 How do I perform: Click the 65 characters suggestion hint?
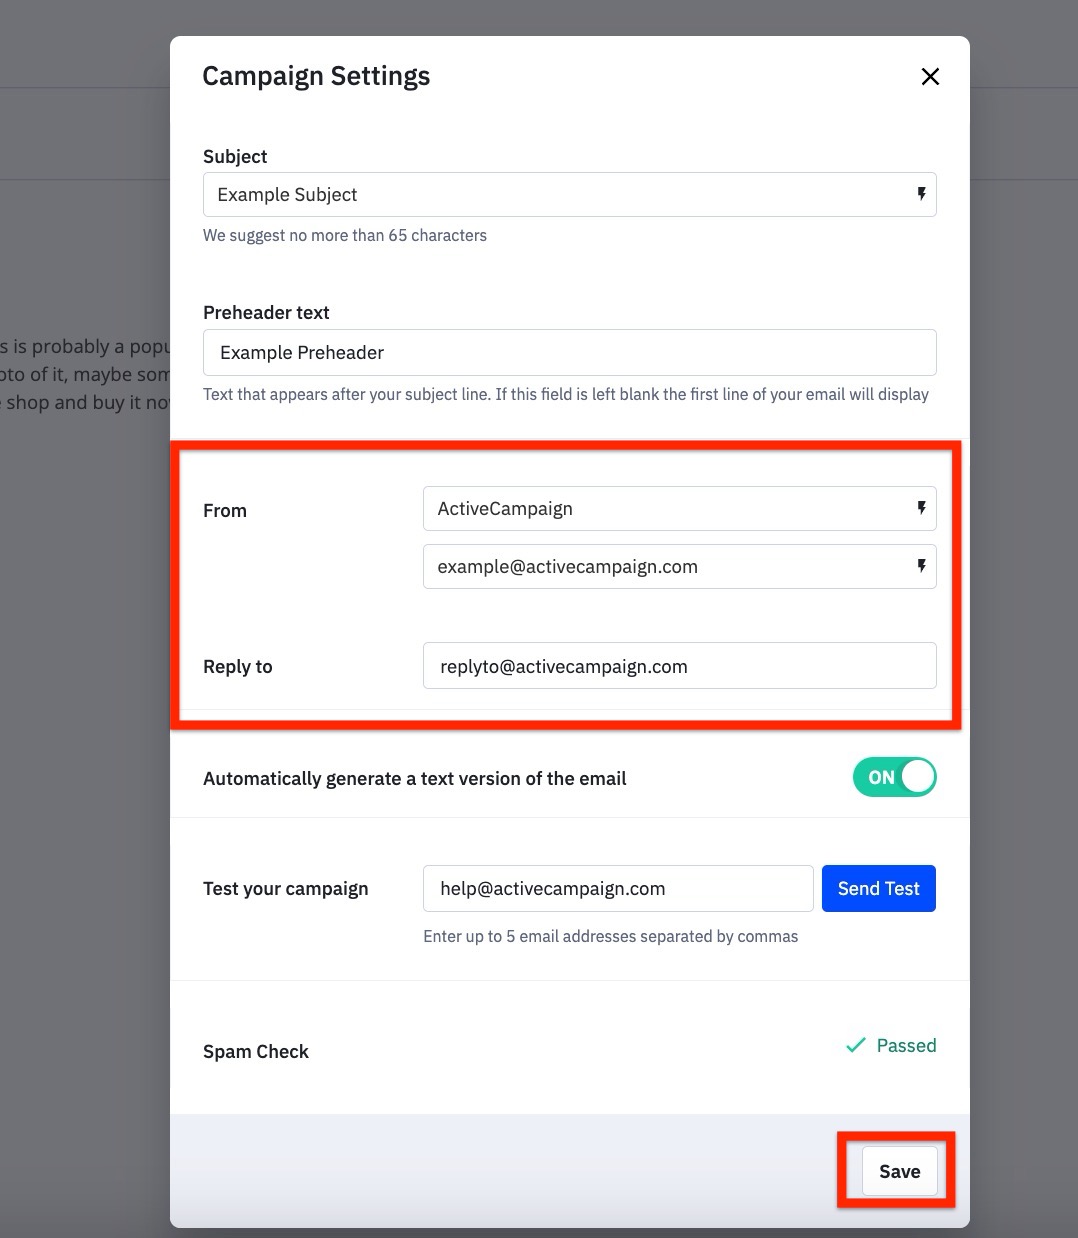tap(345, 236)
